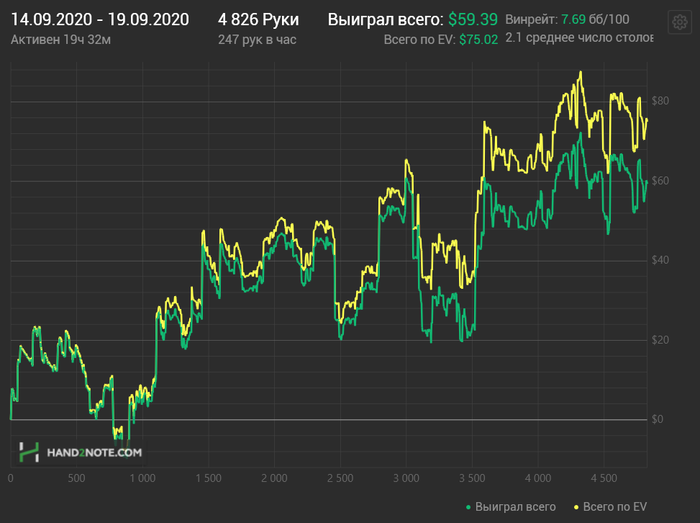Click the 'Активен 19ч 32м' active time text
700x523 pixels.
tap(61, 40)
